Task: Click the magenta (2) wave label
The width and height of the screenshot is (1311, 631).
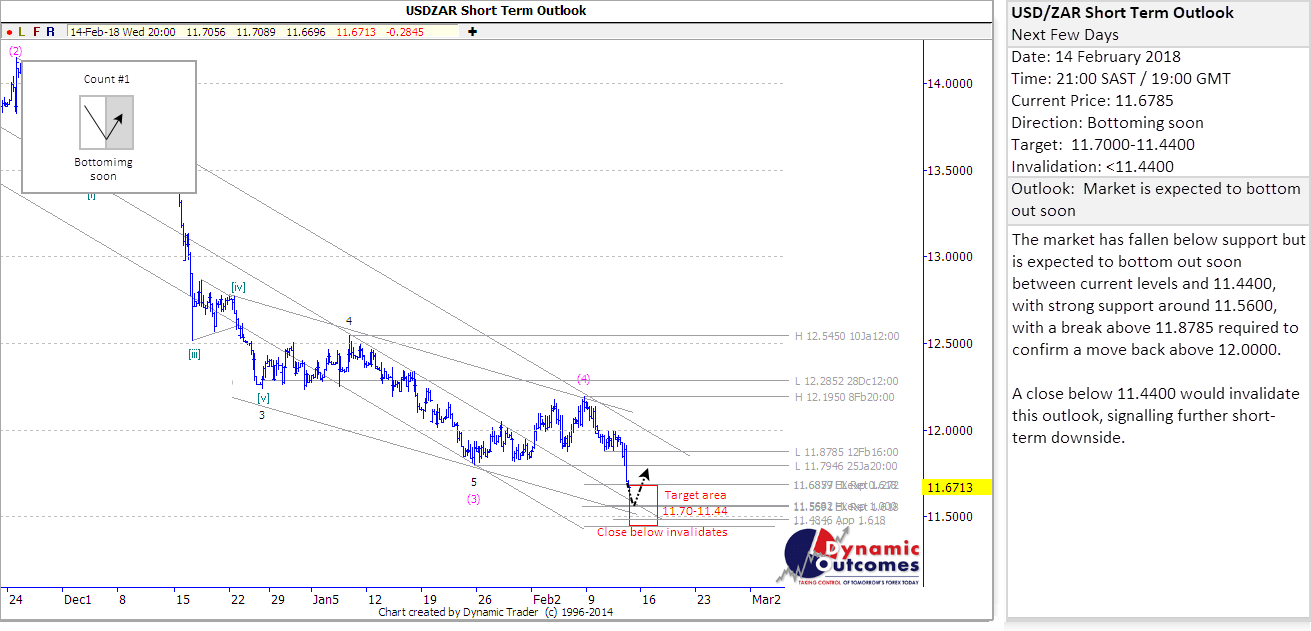Action: 16,50
